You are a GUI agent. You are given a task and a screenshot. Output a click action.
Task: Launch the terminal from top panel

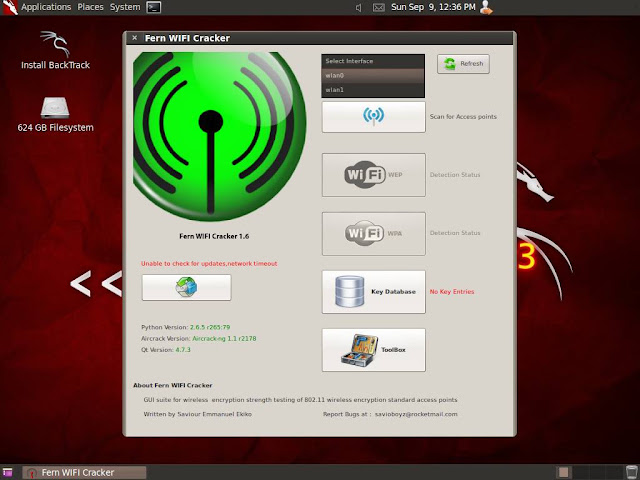tap(154, 7)
